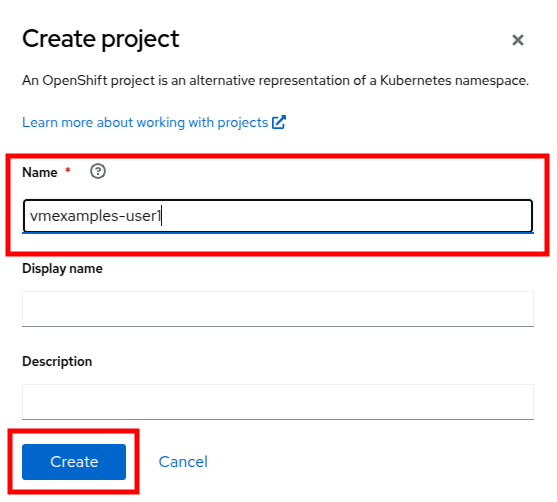The height and width of the screenshot is (502, 557).
Task: Click the OpenShift project explanation sentence
Action: coord(275,81)
